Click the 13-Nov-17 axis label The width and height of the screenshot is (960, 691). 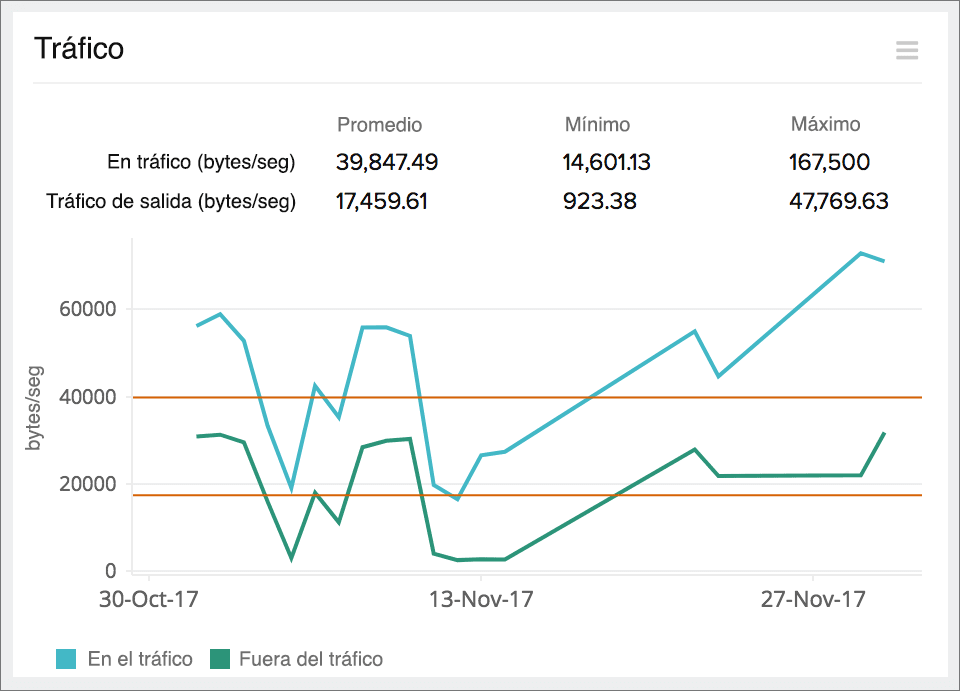click(480, 600)
